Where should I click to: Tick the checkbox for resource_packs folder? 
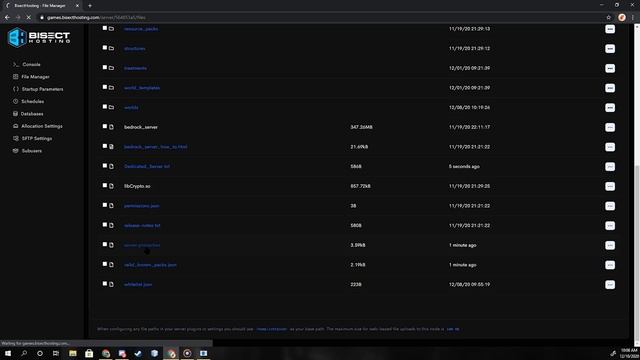pyautogui.click(x=104, y=28)
